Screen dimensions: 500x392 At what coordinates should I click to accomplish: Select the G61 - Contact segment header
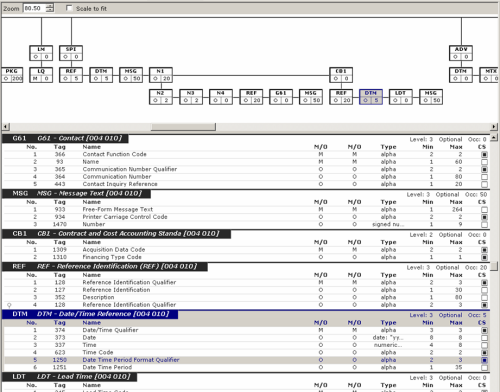[x=65, y=138]
